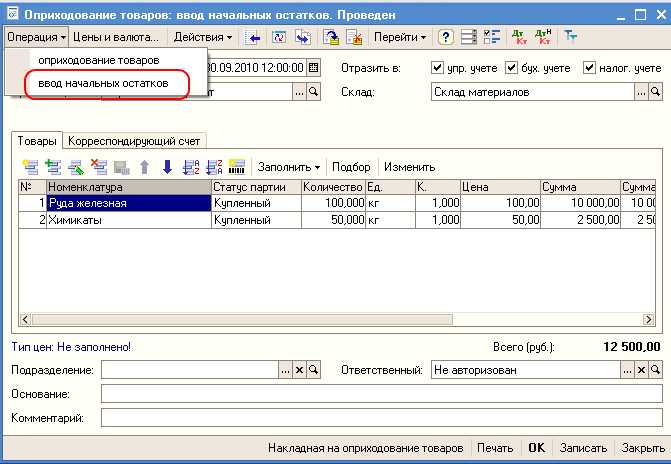
Task: Click the Записать button
Action: click(583, 448)
